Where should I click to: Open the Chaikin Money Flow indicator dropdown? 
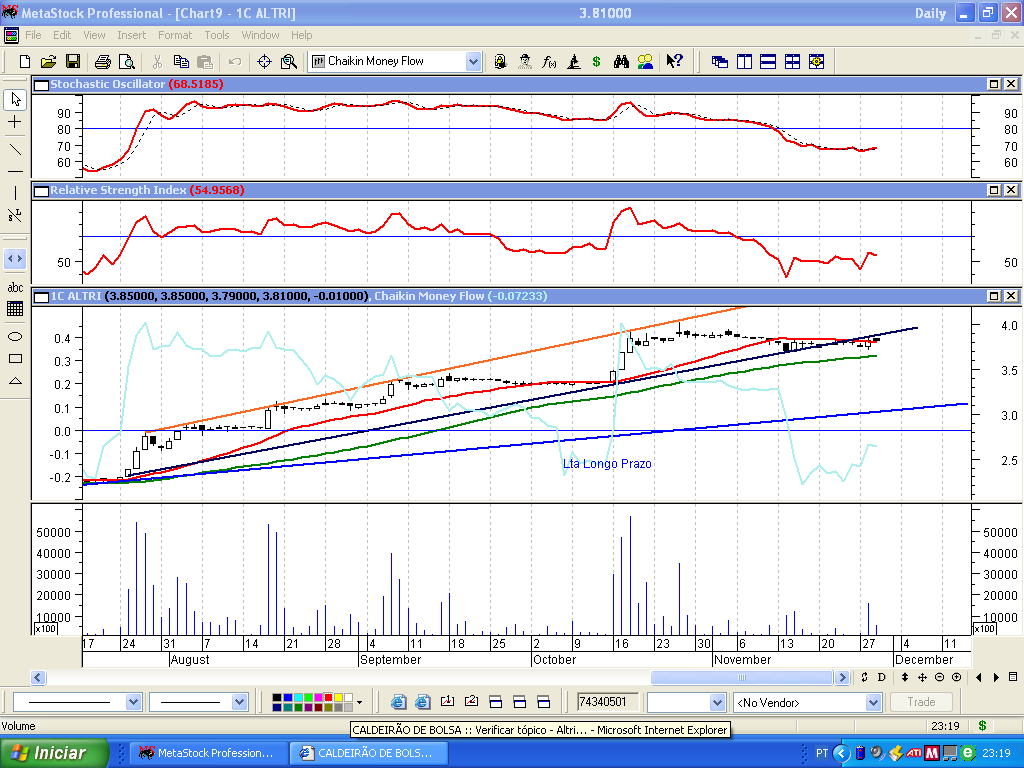473,61
